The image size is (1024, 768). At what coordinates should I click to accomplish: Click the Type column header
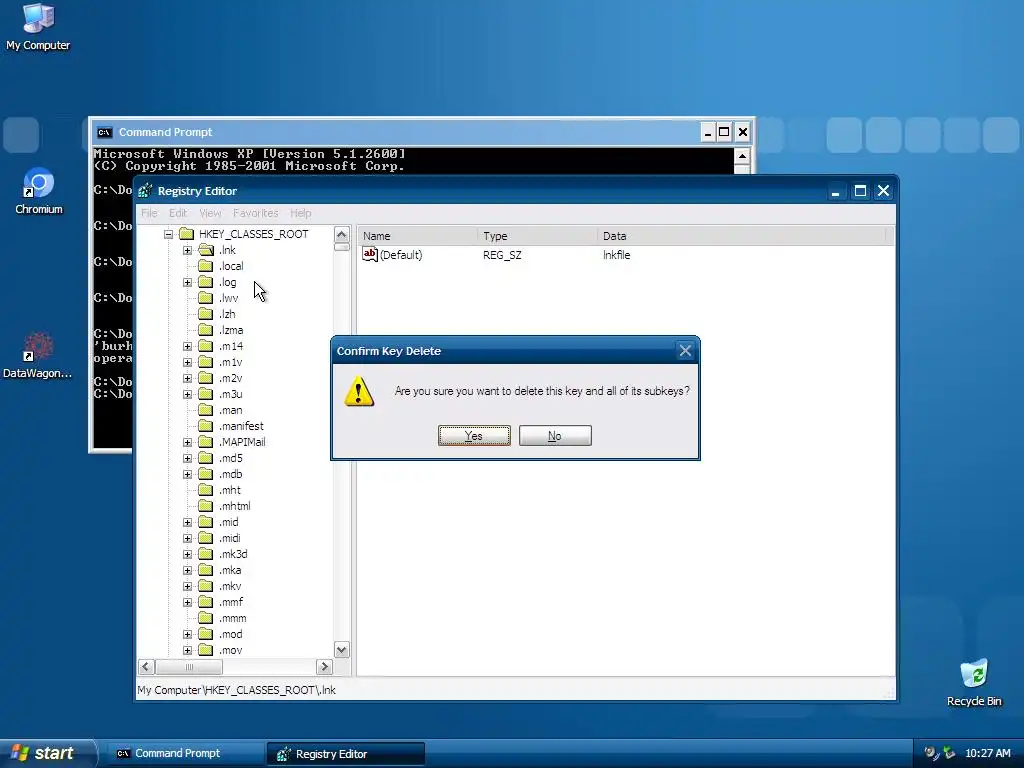[x=537, y=236]
